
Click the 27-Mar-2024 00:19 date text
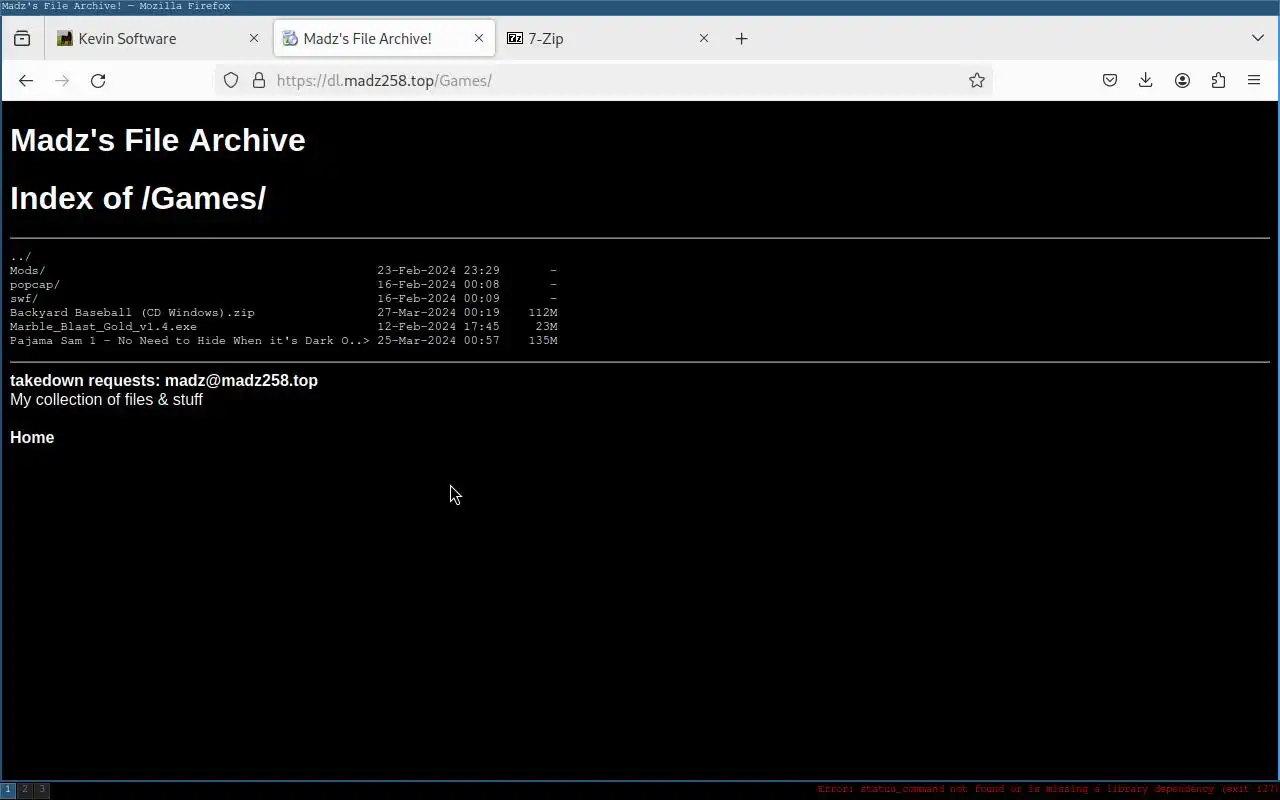438,312
